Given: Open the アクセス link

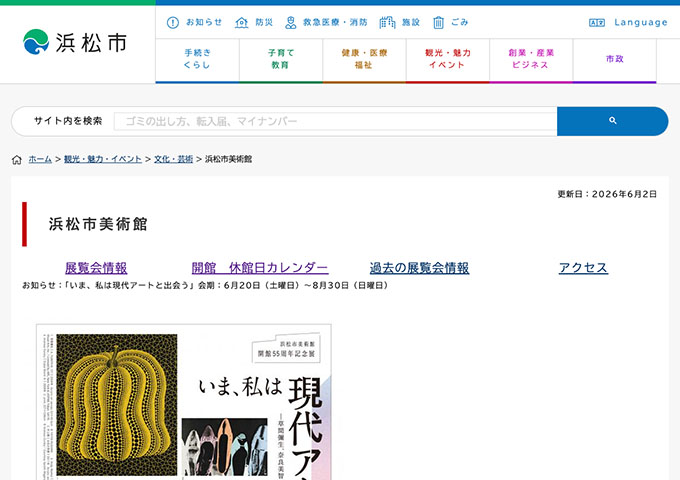Looking at the screenshot, I should point(583,268).
